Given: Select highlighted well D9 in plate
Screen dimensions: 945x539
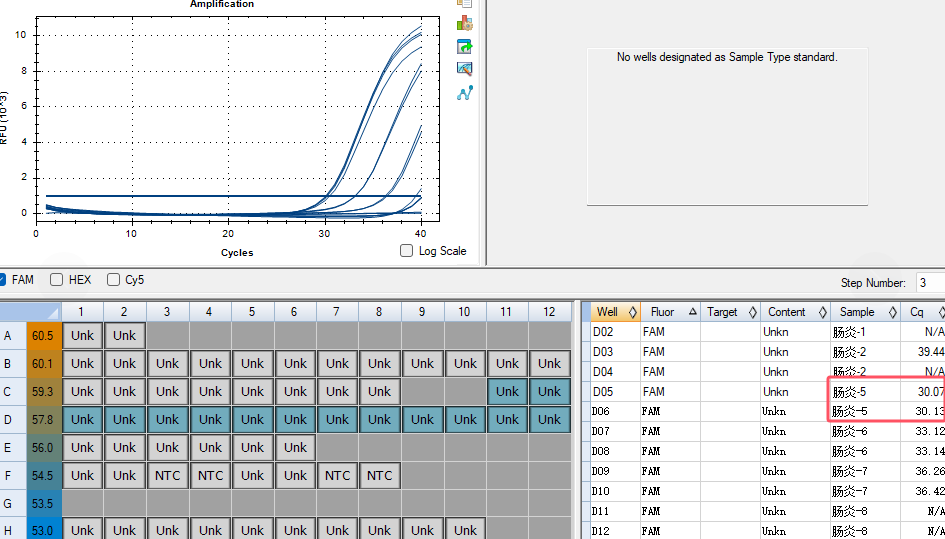Looking at the screenshot, I should (x=422, y=420).
